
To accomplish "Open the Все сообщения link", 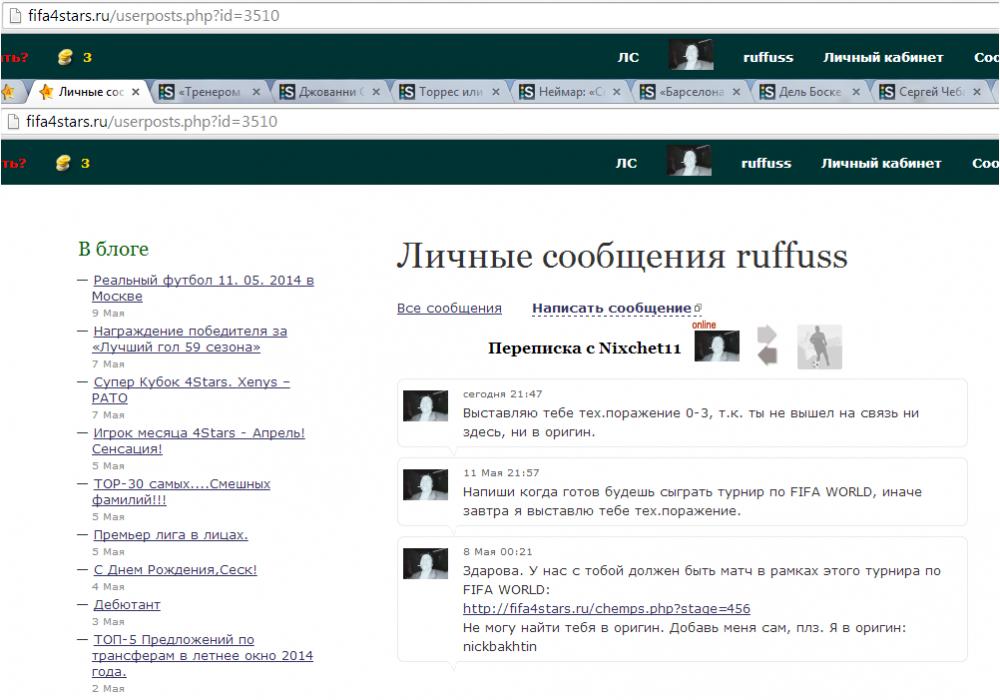I will click(449, 308).
